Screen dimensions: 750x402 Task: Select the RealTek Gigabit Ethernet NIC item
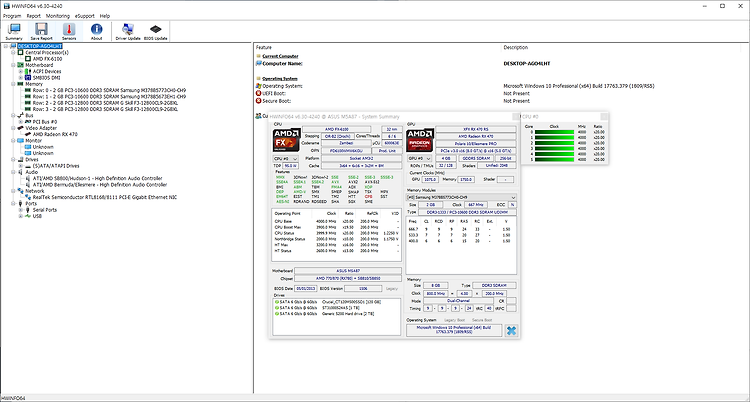[104, 197]
